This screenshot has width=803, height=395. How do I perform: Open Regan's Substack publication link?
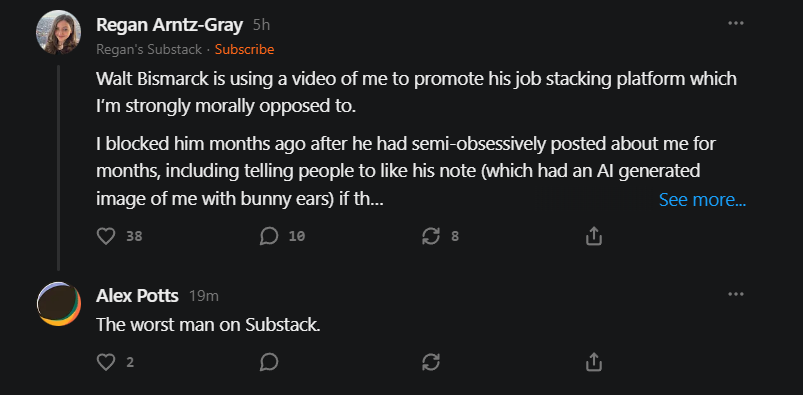click(149, 49)
